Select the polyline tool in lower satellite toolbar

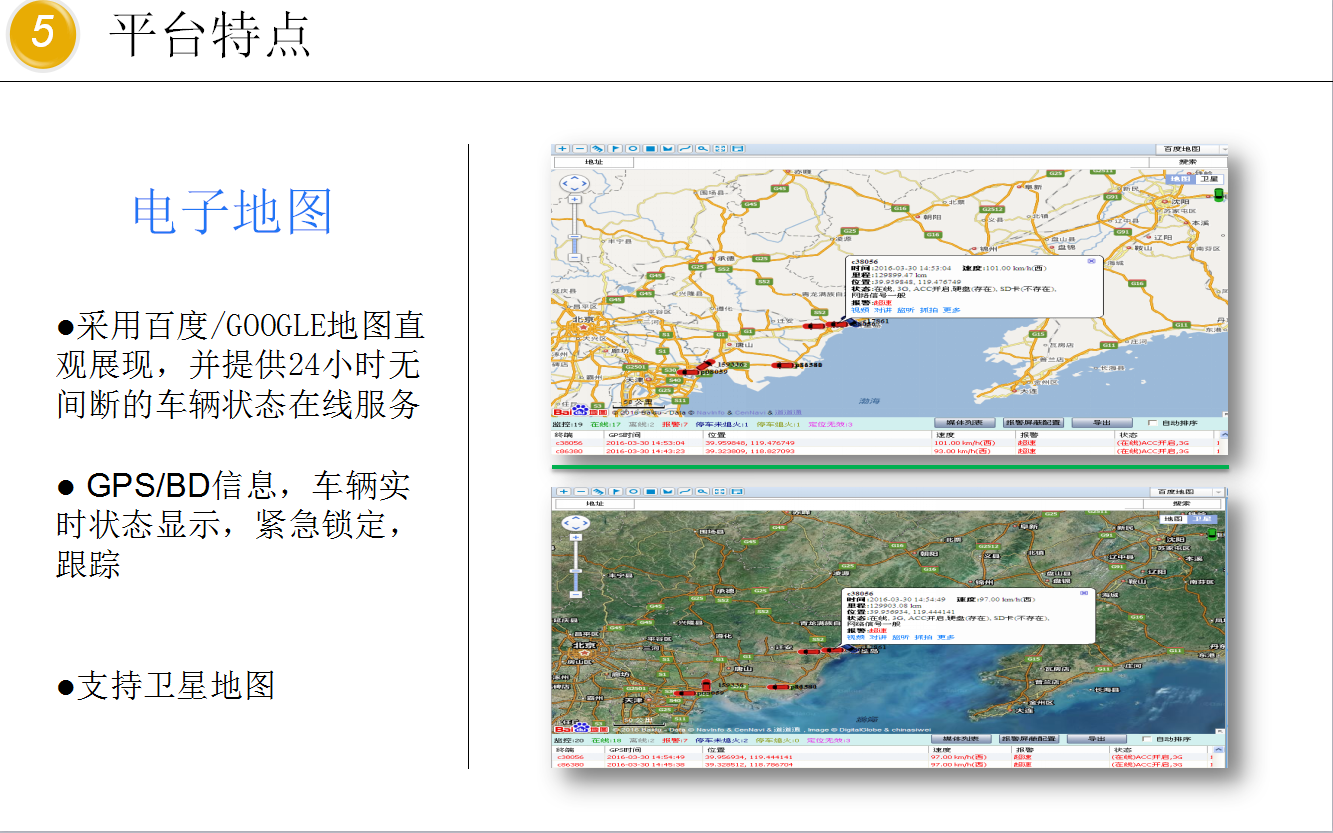(685, 491)
